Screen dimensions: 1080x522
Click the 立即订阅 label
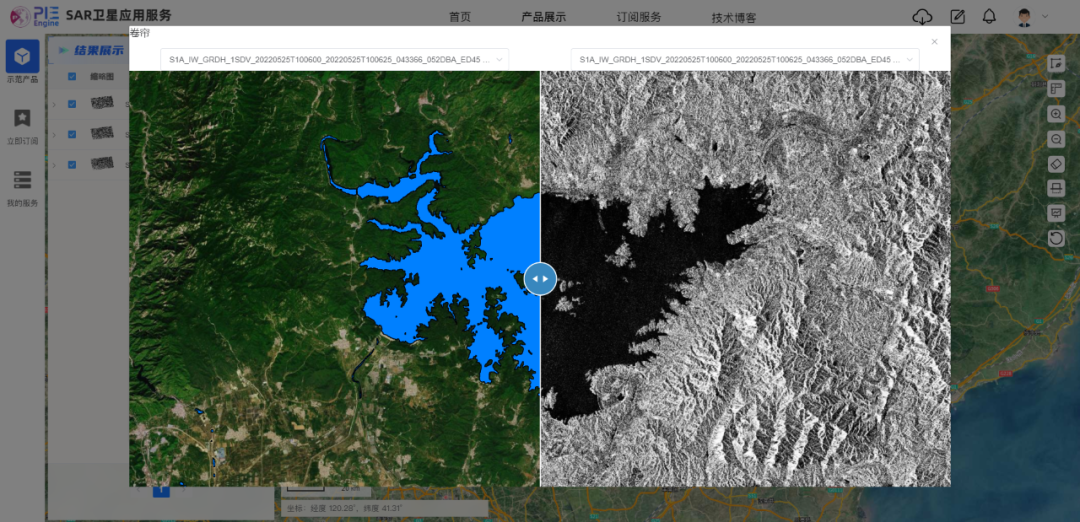pyautogui.click(x=22, y=140)
